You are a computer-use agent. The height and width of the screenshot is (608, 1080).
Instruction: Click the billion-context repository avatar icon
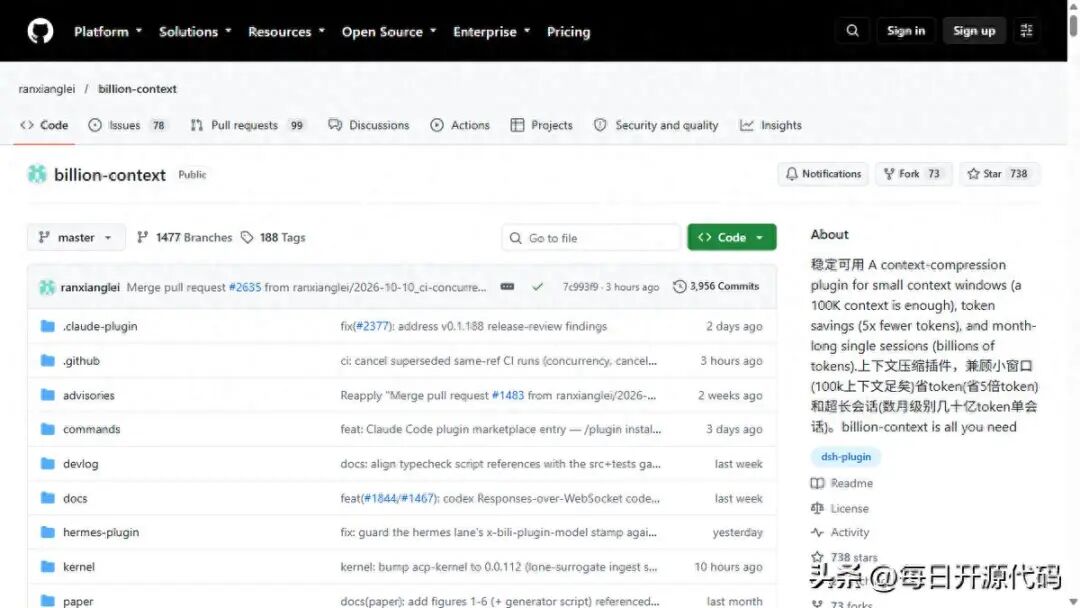37,174
